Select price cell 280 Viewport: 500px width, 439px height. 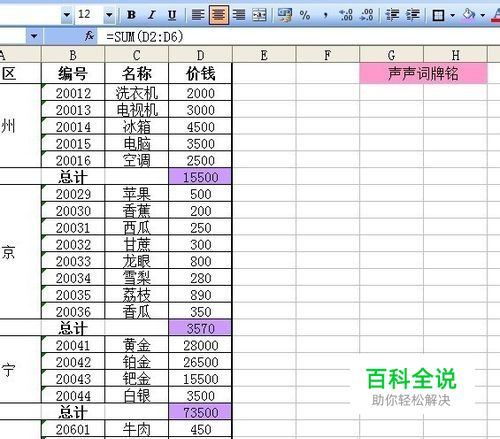[x=200, y=278]
